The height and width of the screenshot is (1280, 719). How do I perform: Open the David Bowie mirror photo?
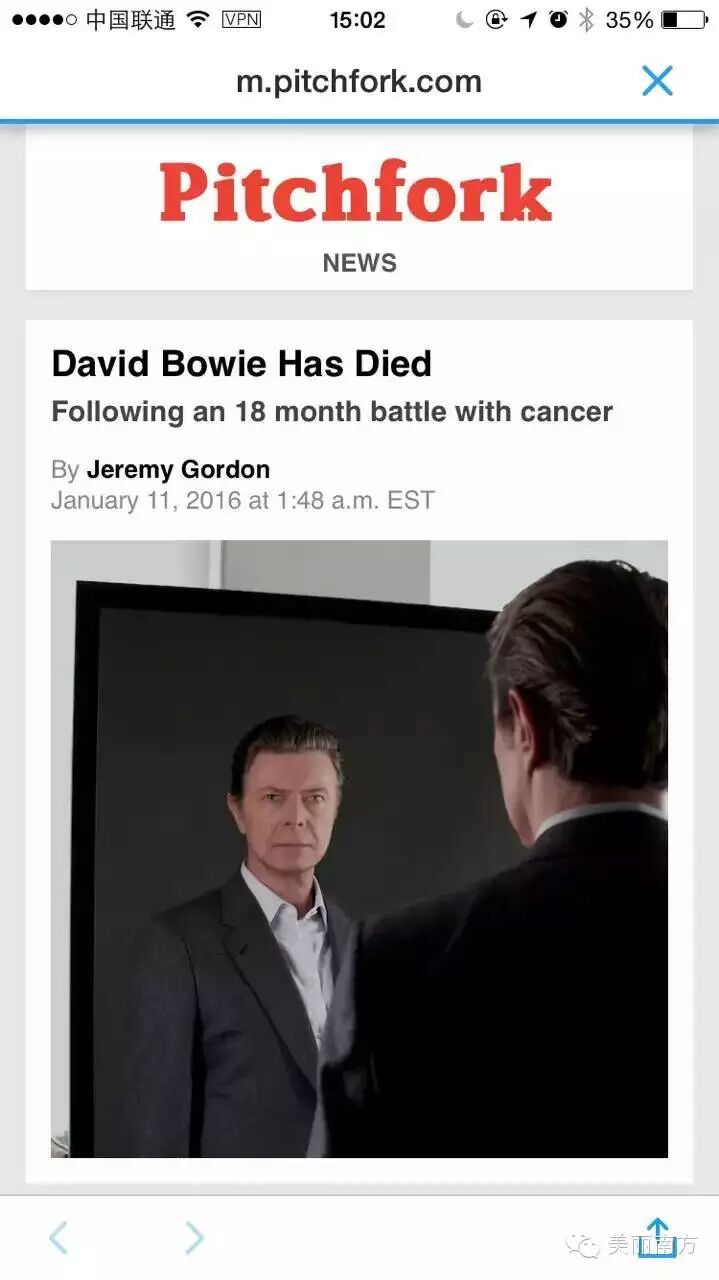click(359, 849)
